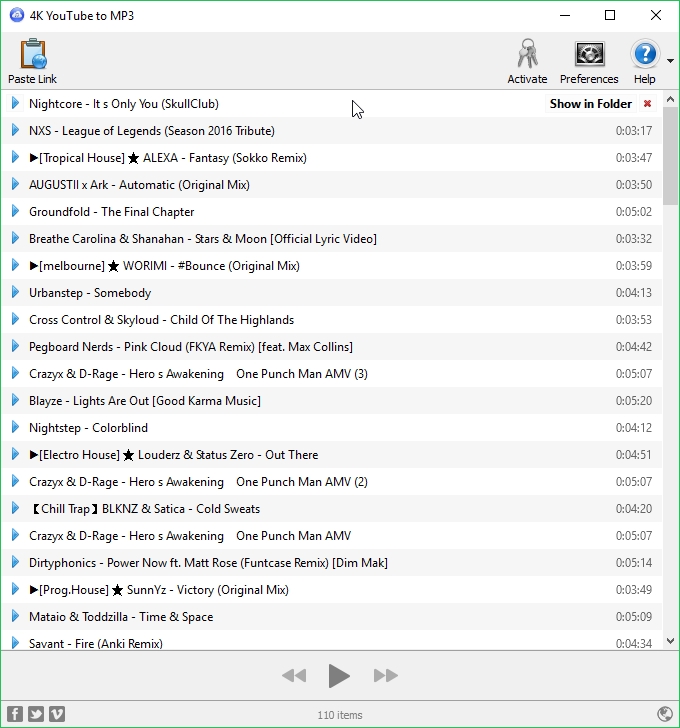The height and width of the screenshot is (728, 680).
Task: Play Pegboard Nerds - Pink Cloud icon
Action: click(15, 346)
